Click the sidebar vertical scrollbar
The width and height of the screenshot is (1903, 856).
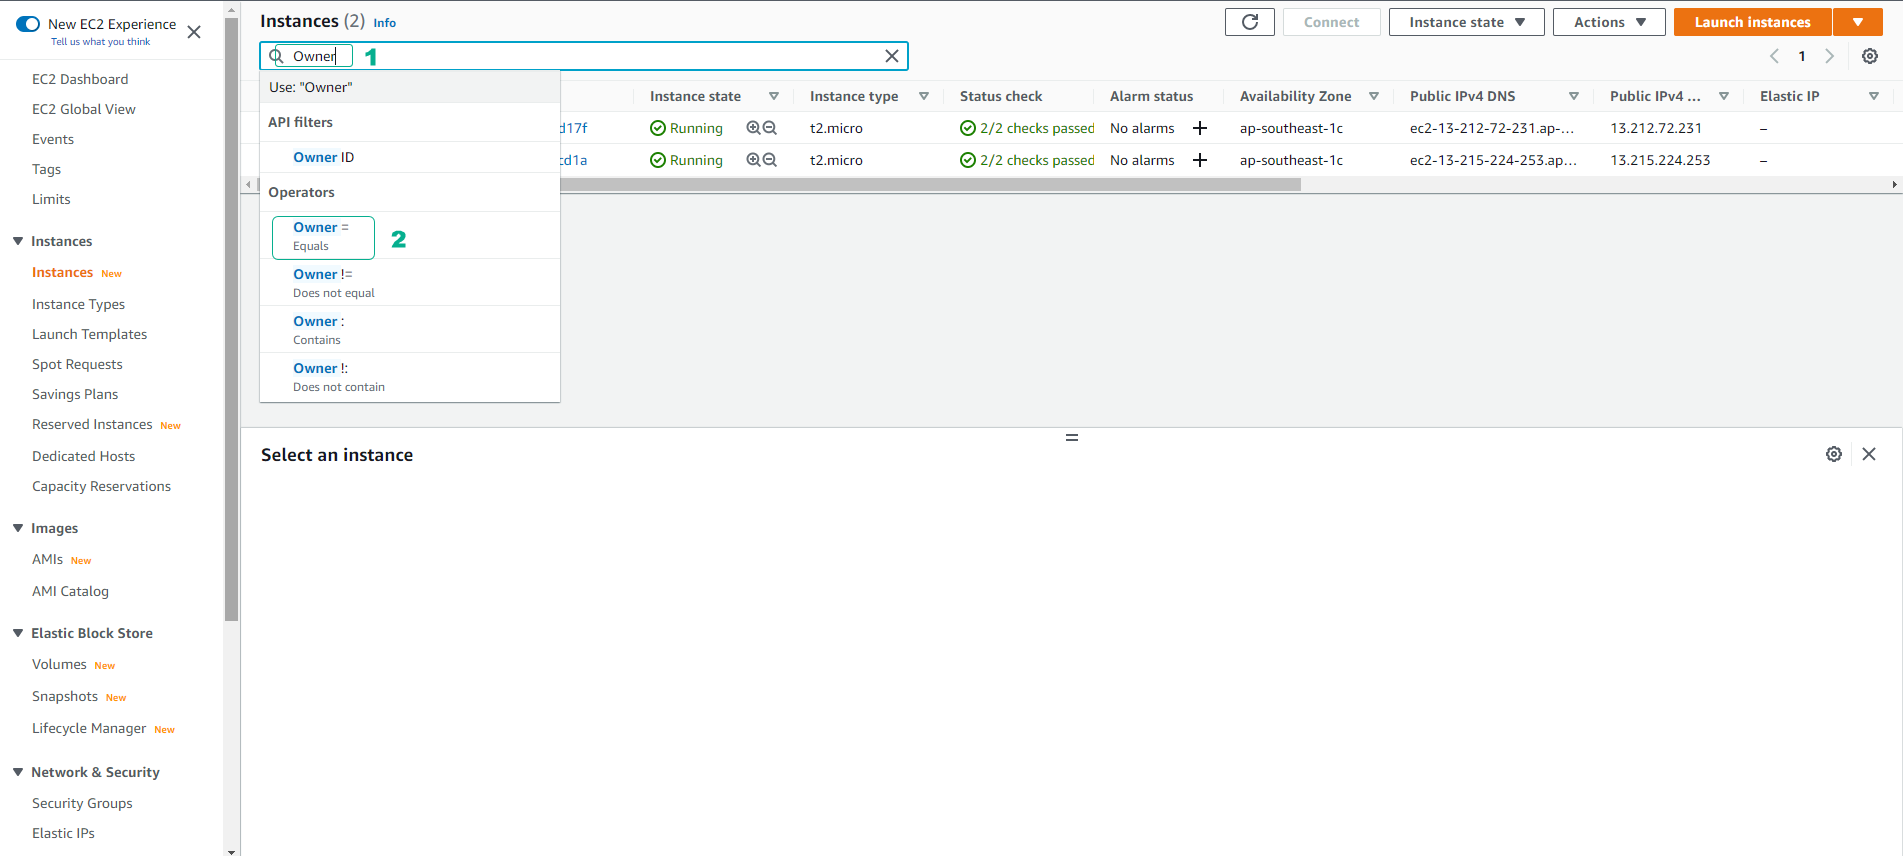pos(232,320)
